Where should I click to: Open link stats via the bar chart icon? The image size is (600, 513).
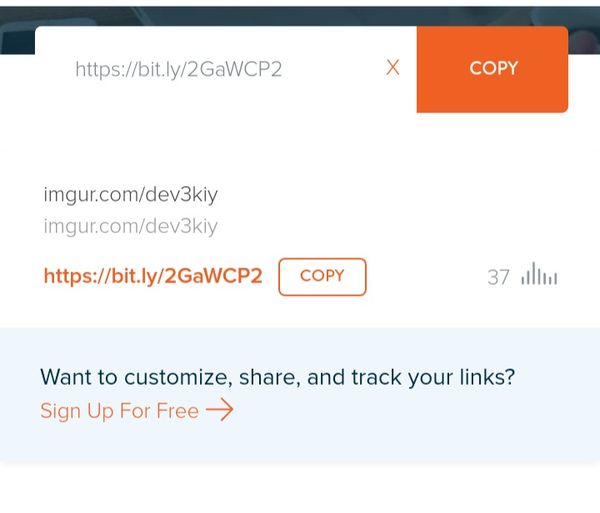539,274
